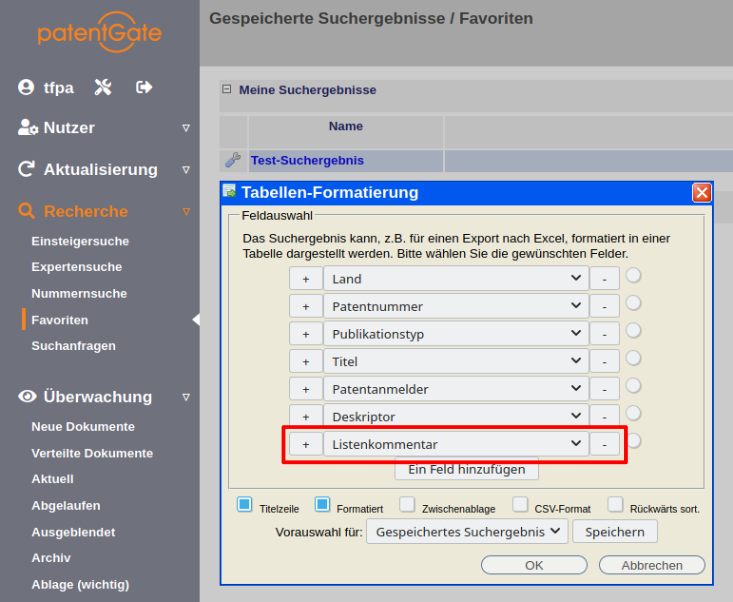Enable the CSV-Format checkbox

[x=520, y=505]
